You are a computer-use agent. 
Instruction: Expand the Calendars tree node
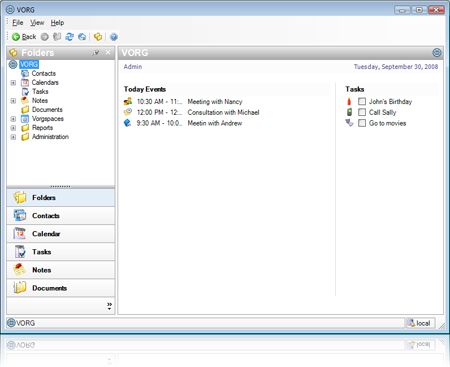[13, 82]
